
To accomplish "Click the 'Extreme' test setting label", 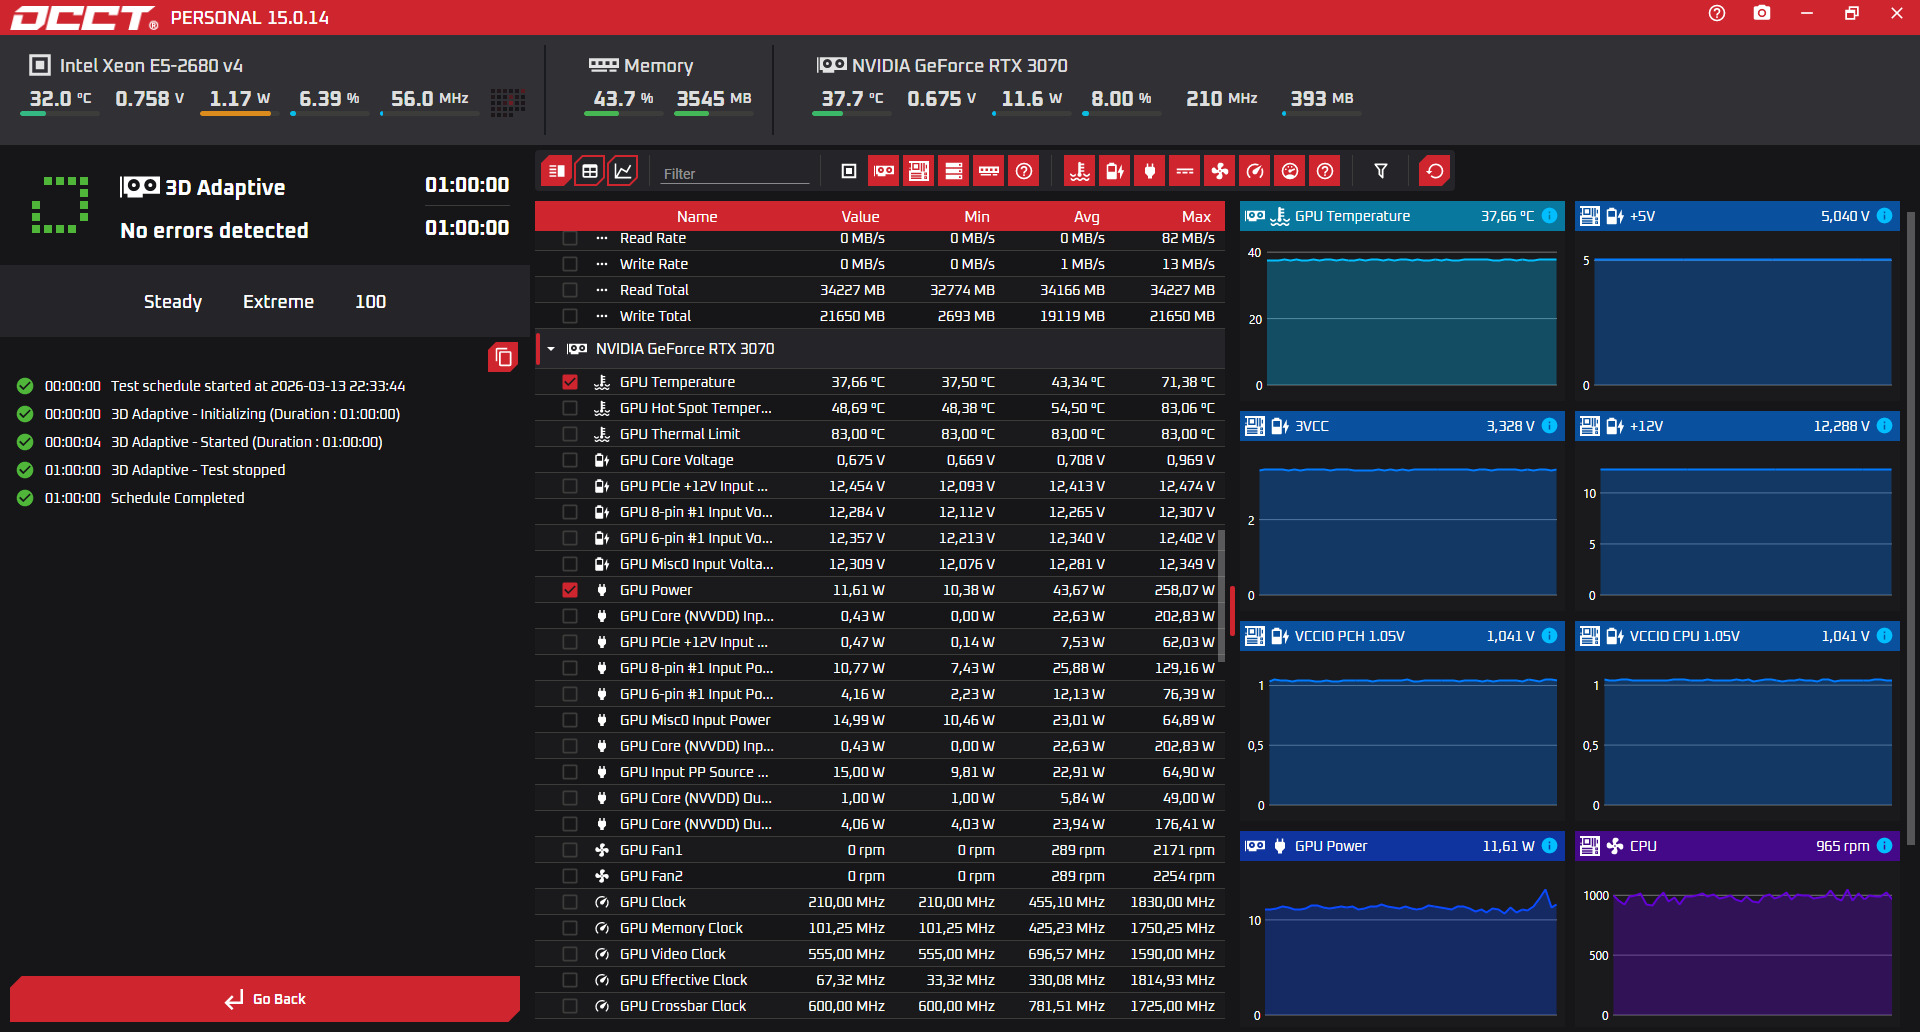I will [278, 302].
